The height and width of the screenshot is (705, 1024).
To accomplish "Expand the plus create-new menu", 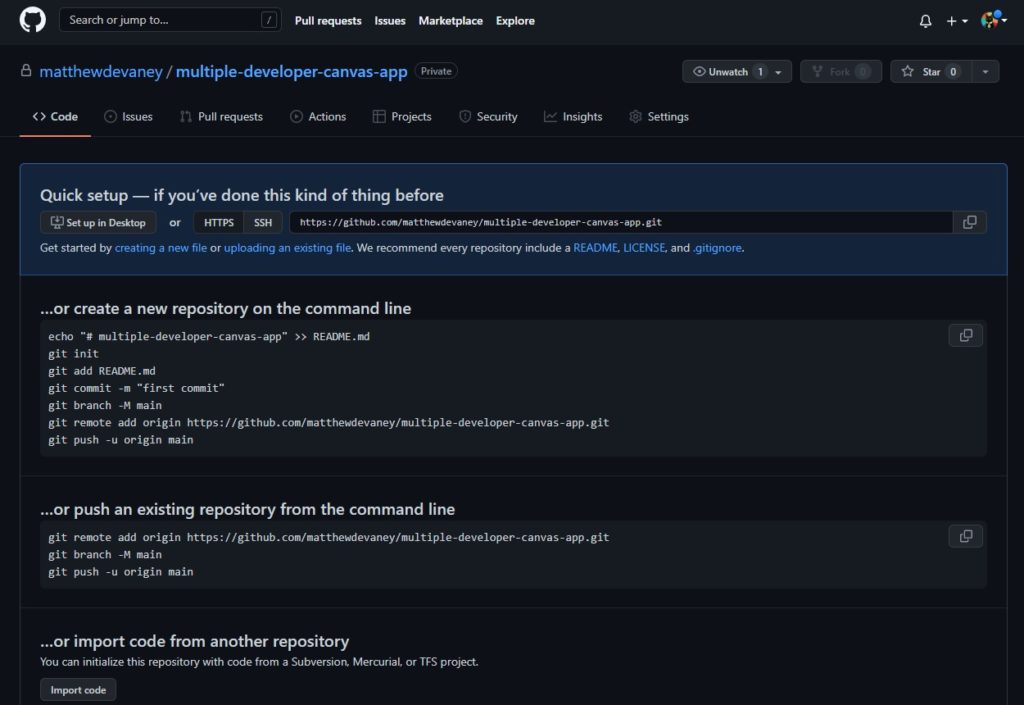I will point(957,21).
